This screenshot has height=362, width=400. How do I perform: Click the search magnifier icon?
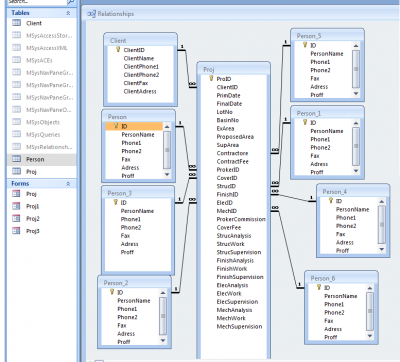(x=71, y=2)
